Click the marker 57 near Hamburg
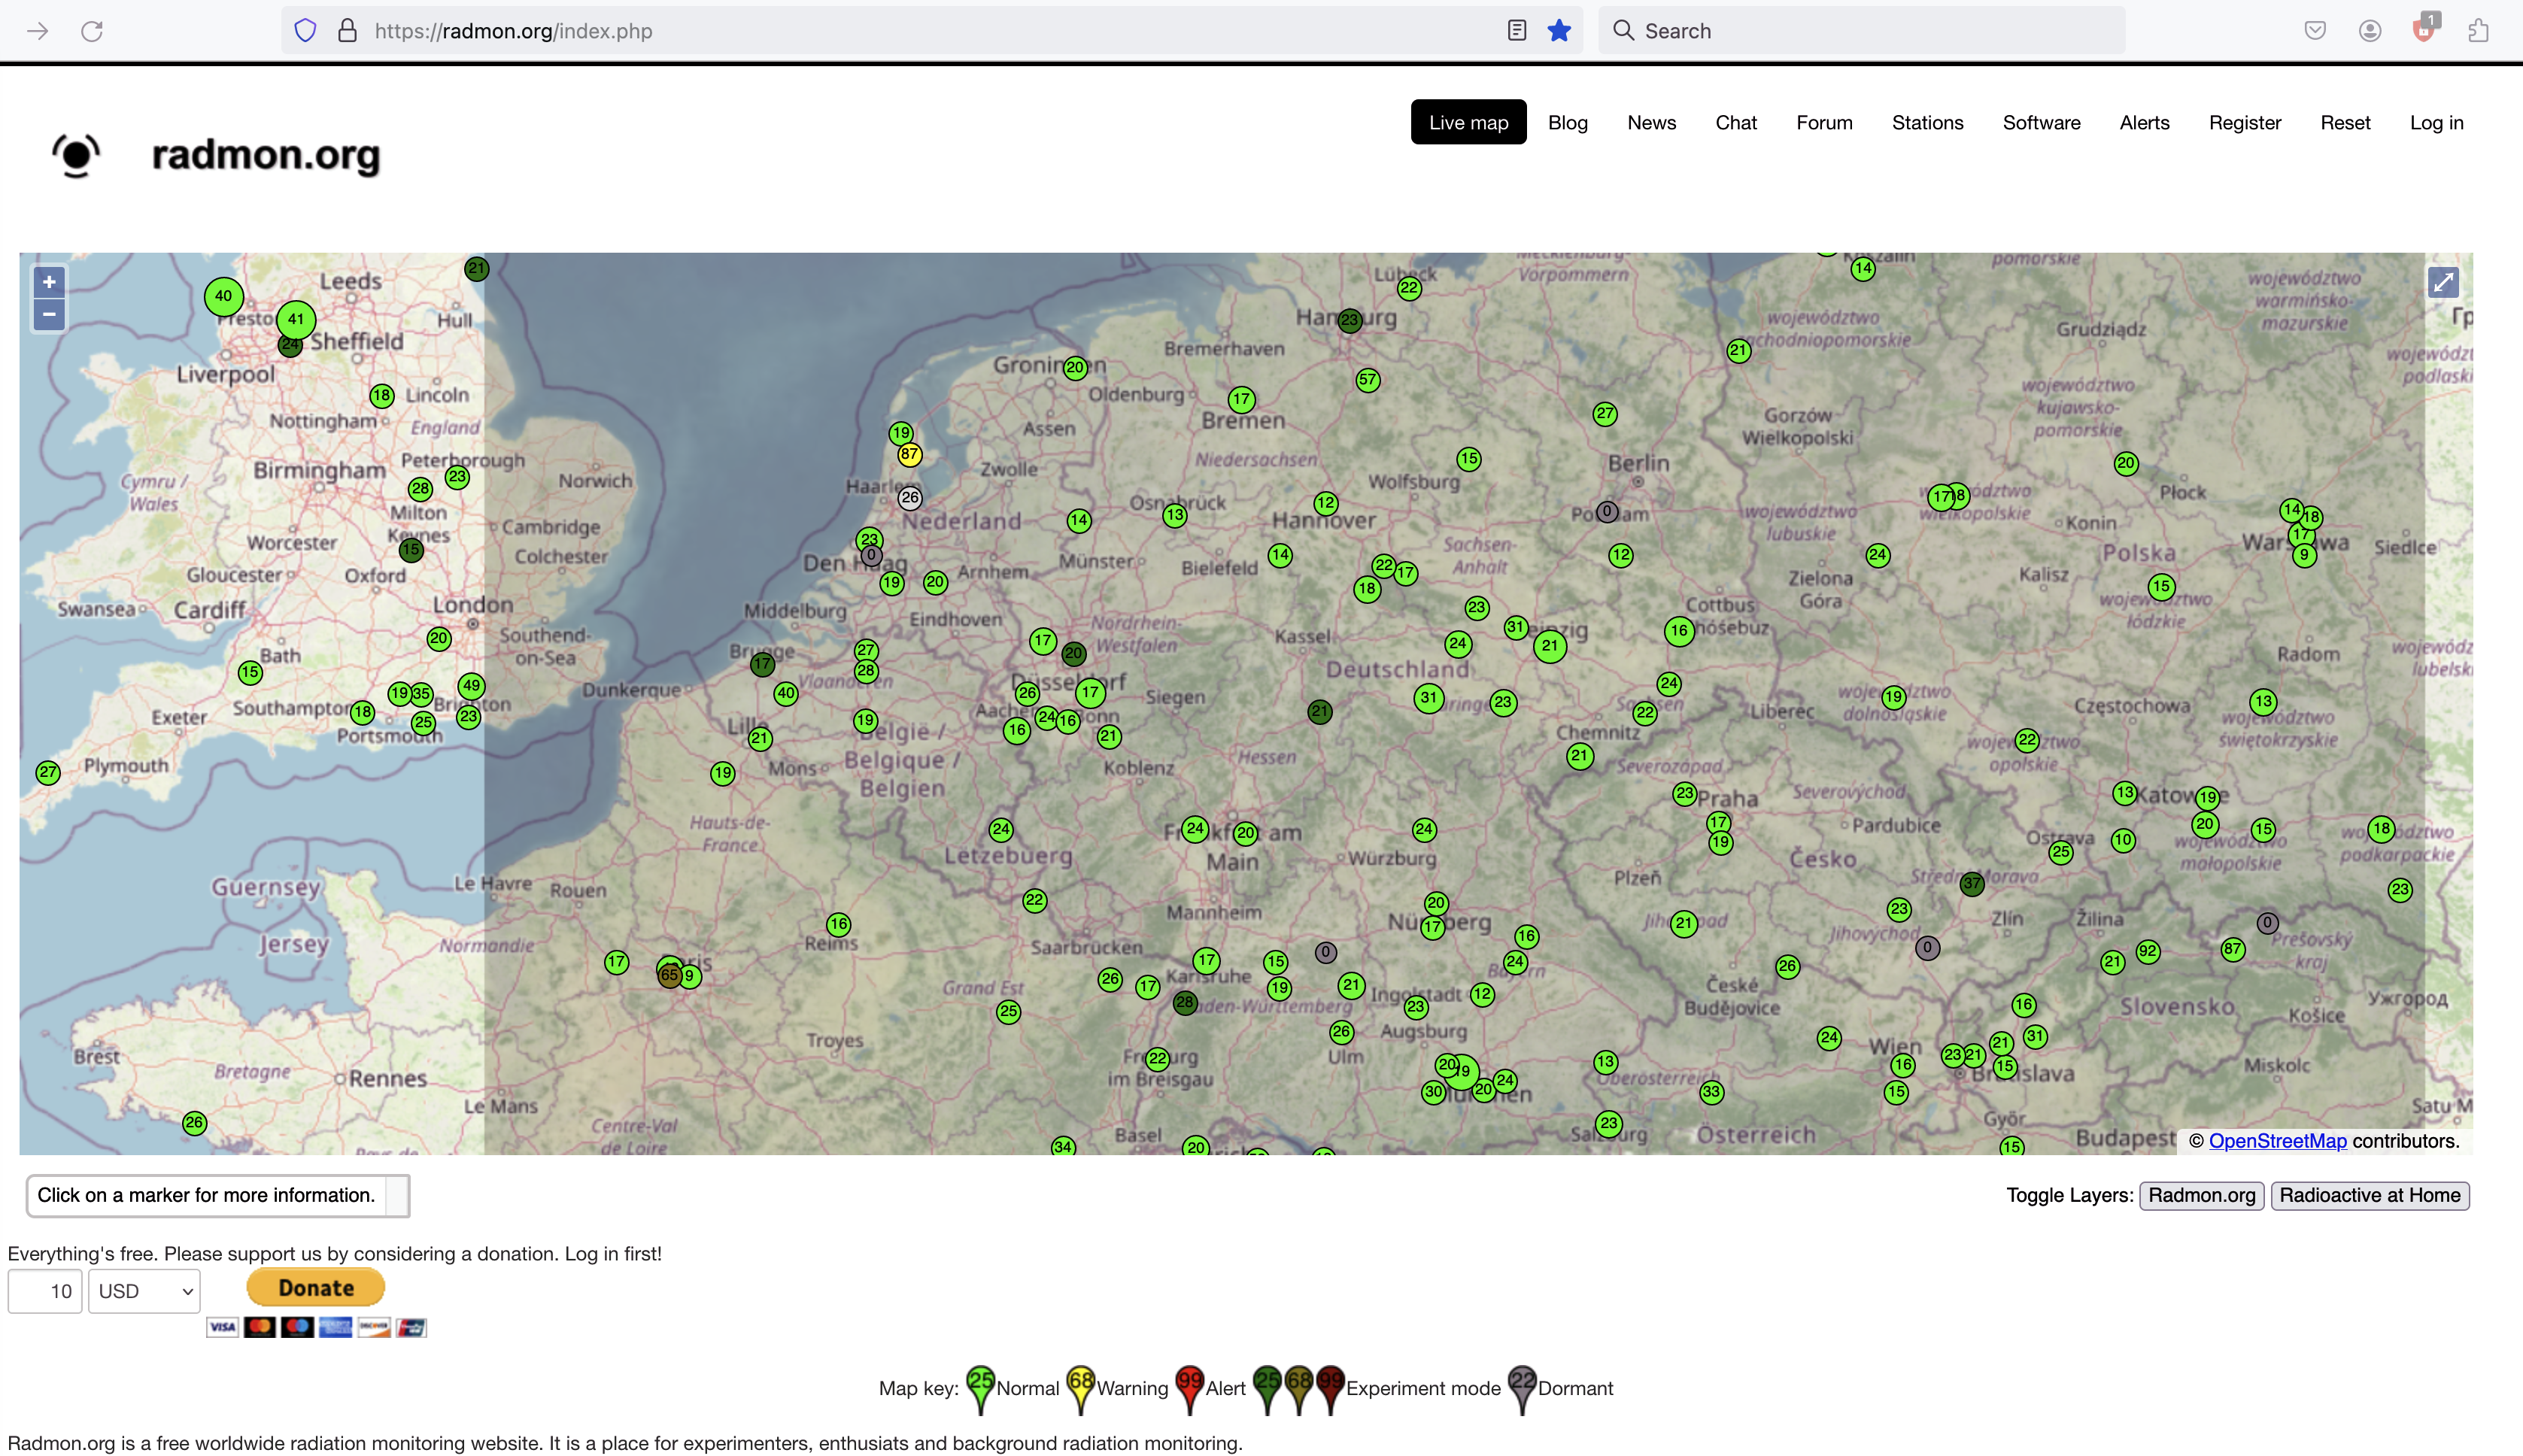The image size is (2523, 1456). click(1368, 380)
